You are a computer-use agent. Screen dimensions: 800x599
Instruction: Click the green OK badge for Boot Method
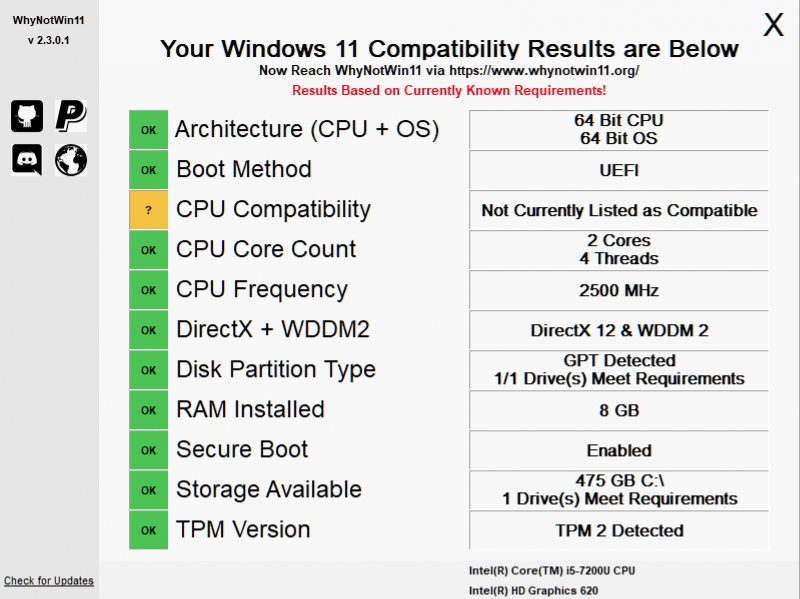tap(148, 170)
